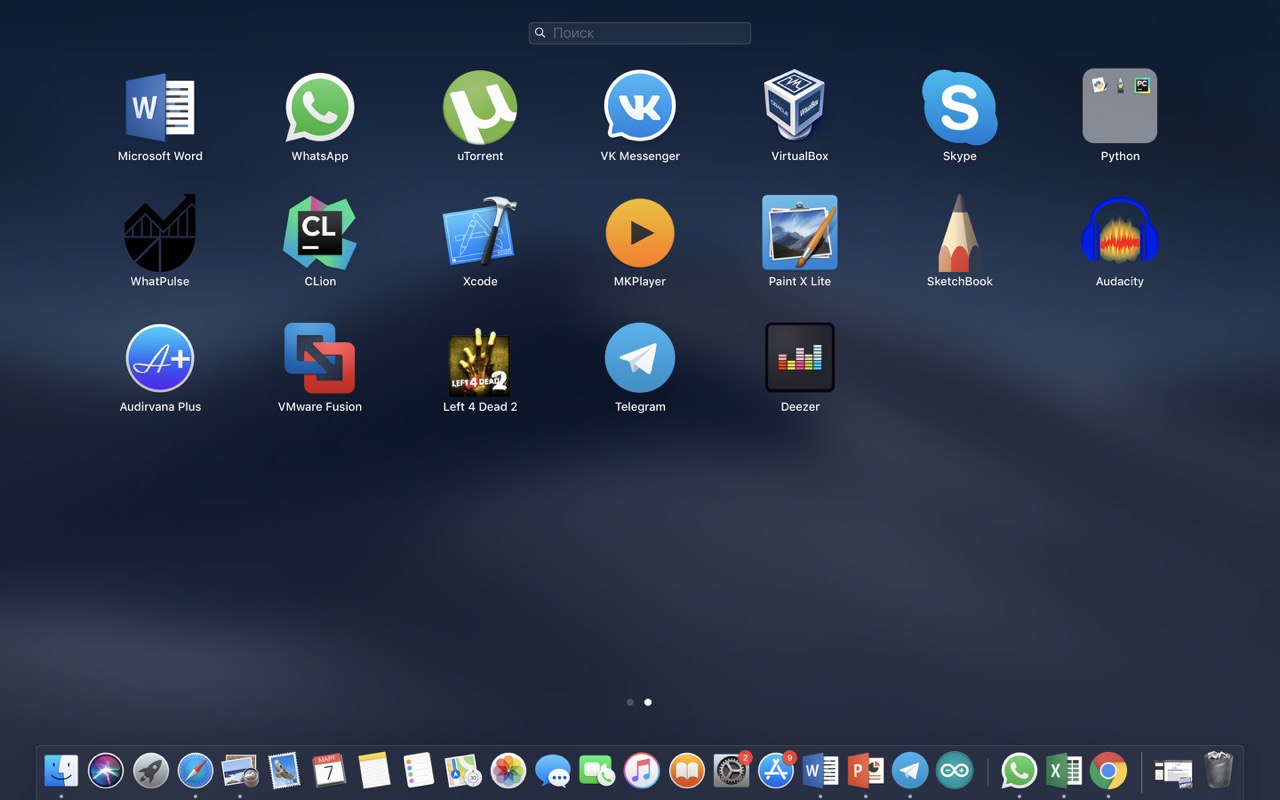Image resolution: width=1280 pixels, height=800 pixels.
Task: Open MKPlayer
Action: pos(640,233)
